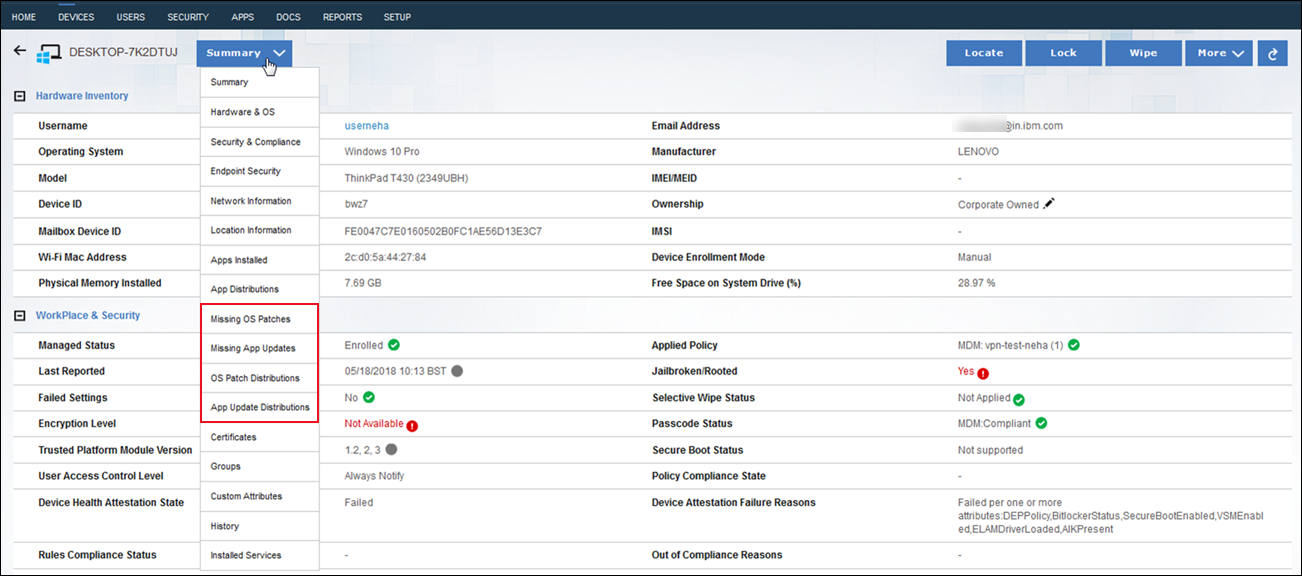Select Missing OS Patches from menu
1302x576 pixels.
click(x=251, y=319)
